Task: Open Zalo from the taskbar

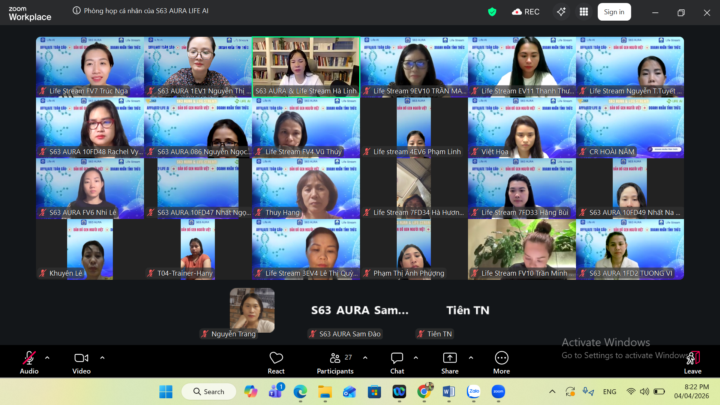Action: coord(473,392)
